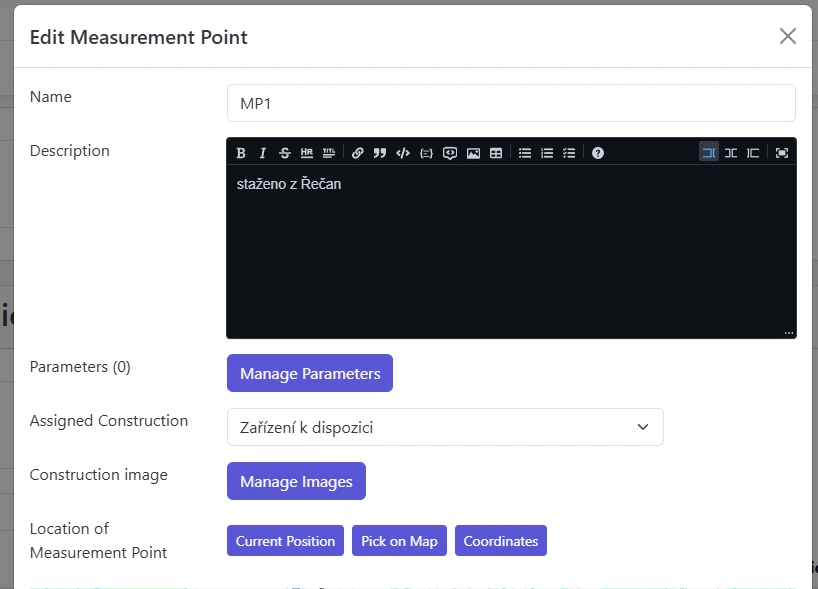Insert a table in the description editor

pos(495,152)
